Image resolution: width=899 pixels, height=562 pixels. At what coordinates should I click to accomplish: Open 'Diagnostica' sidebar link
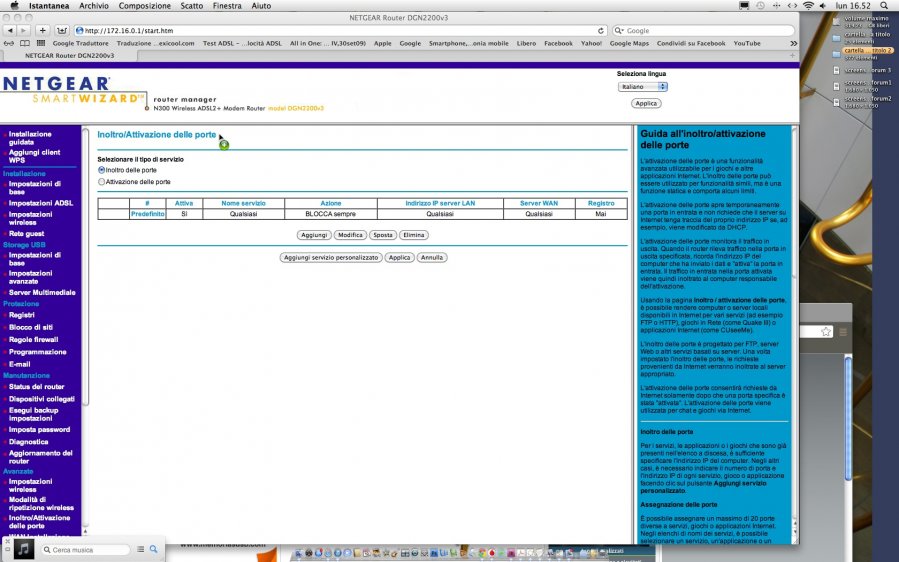pos(28,442)
